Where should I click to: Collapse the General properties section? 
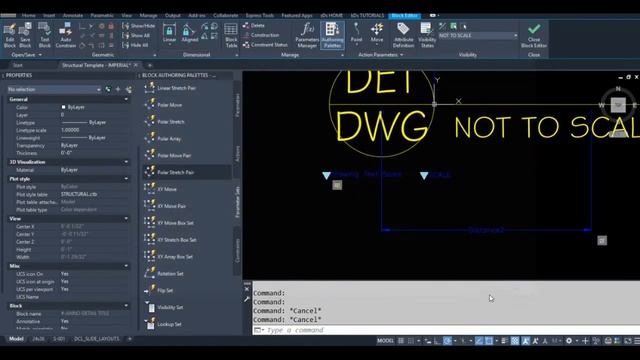click(x=126, y=99)
